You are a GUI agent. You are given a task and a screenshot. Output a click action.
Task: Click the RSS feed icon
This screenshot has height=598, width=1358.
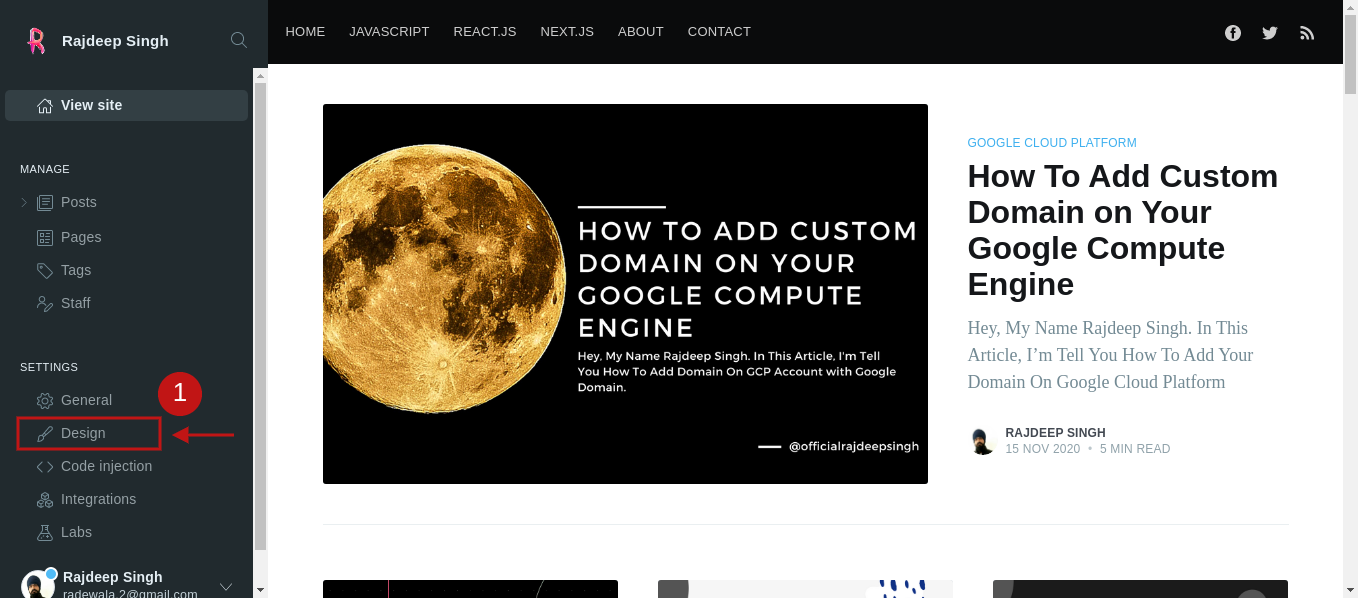pyautogui.click(x=1307, y=33)
